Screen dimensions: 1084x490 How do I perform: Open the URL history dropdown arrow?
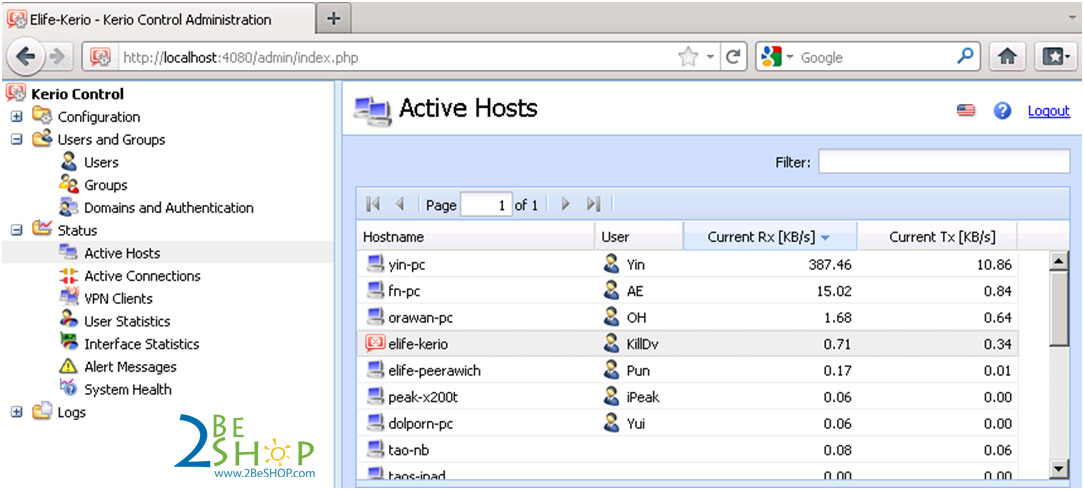(x=709, y=58)
